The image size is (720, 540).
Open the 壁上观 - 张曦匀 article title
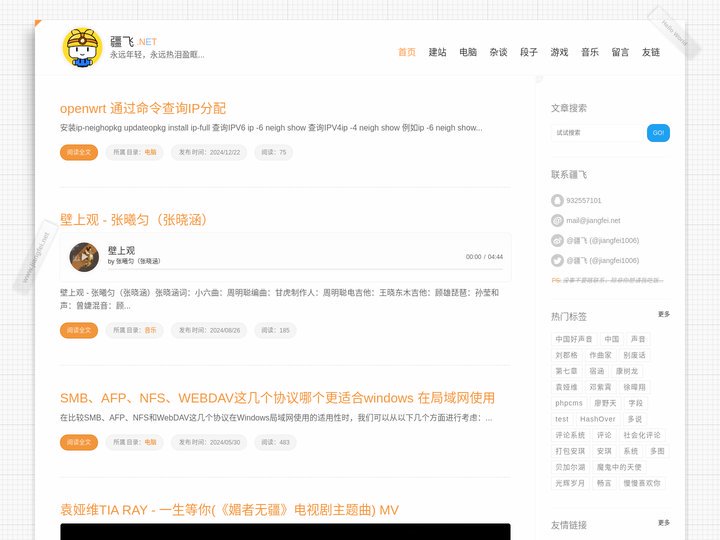pos(133,219)
